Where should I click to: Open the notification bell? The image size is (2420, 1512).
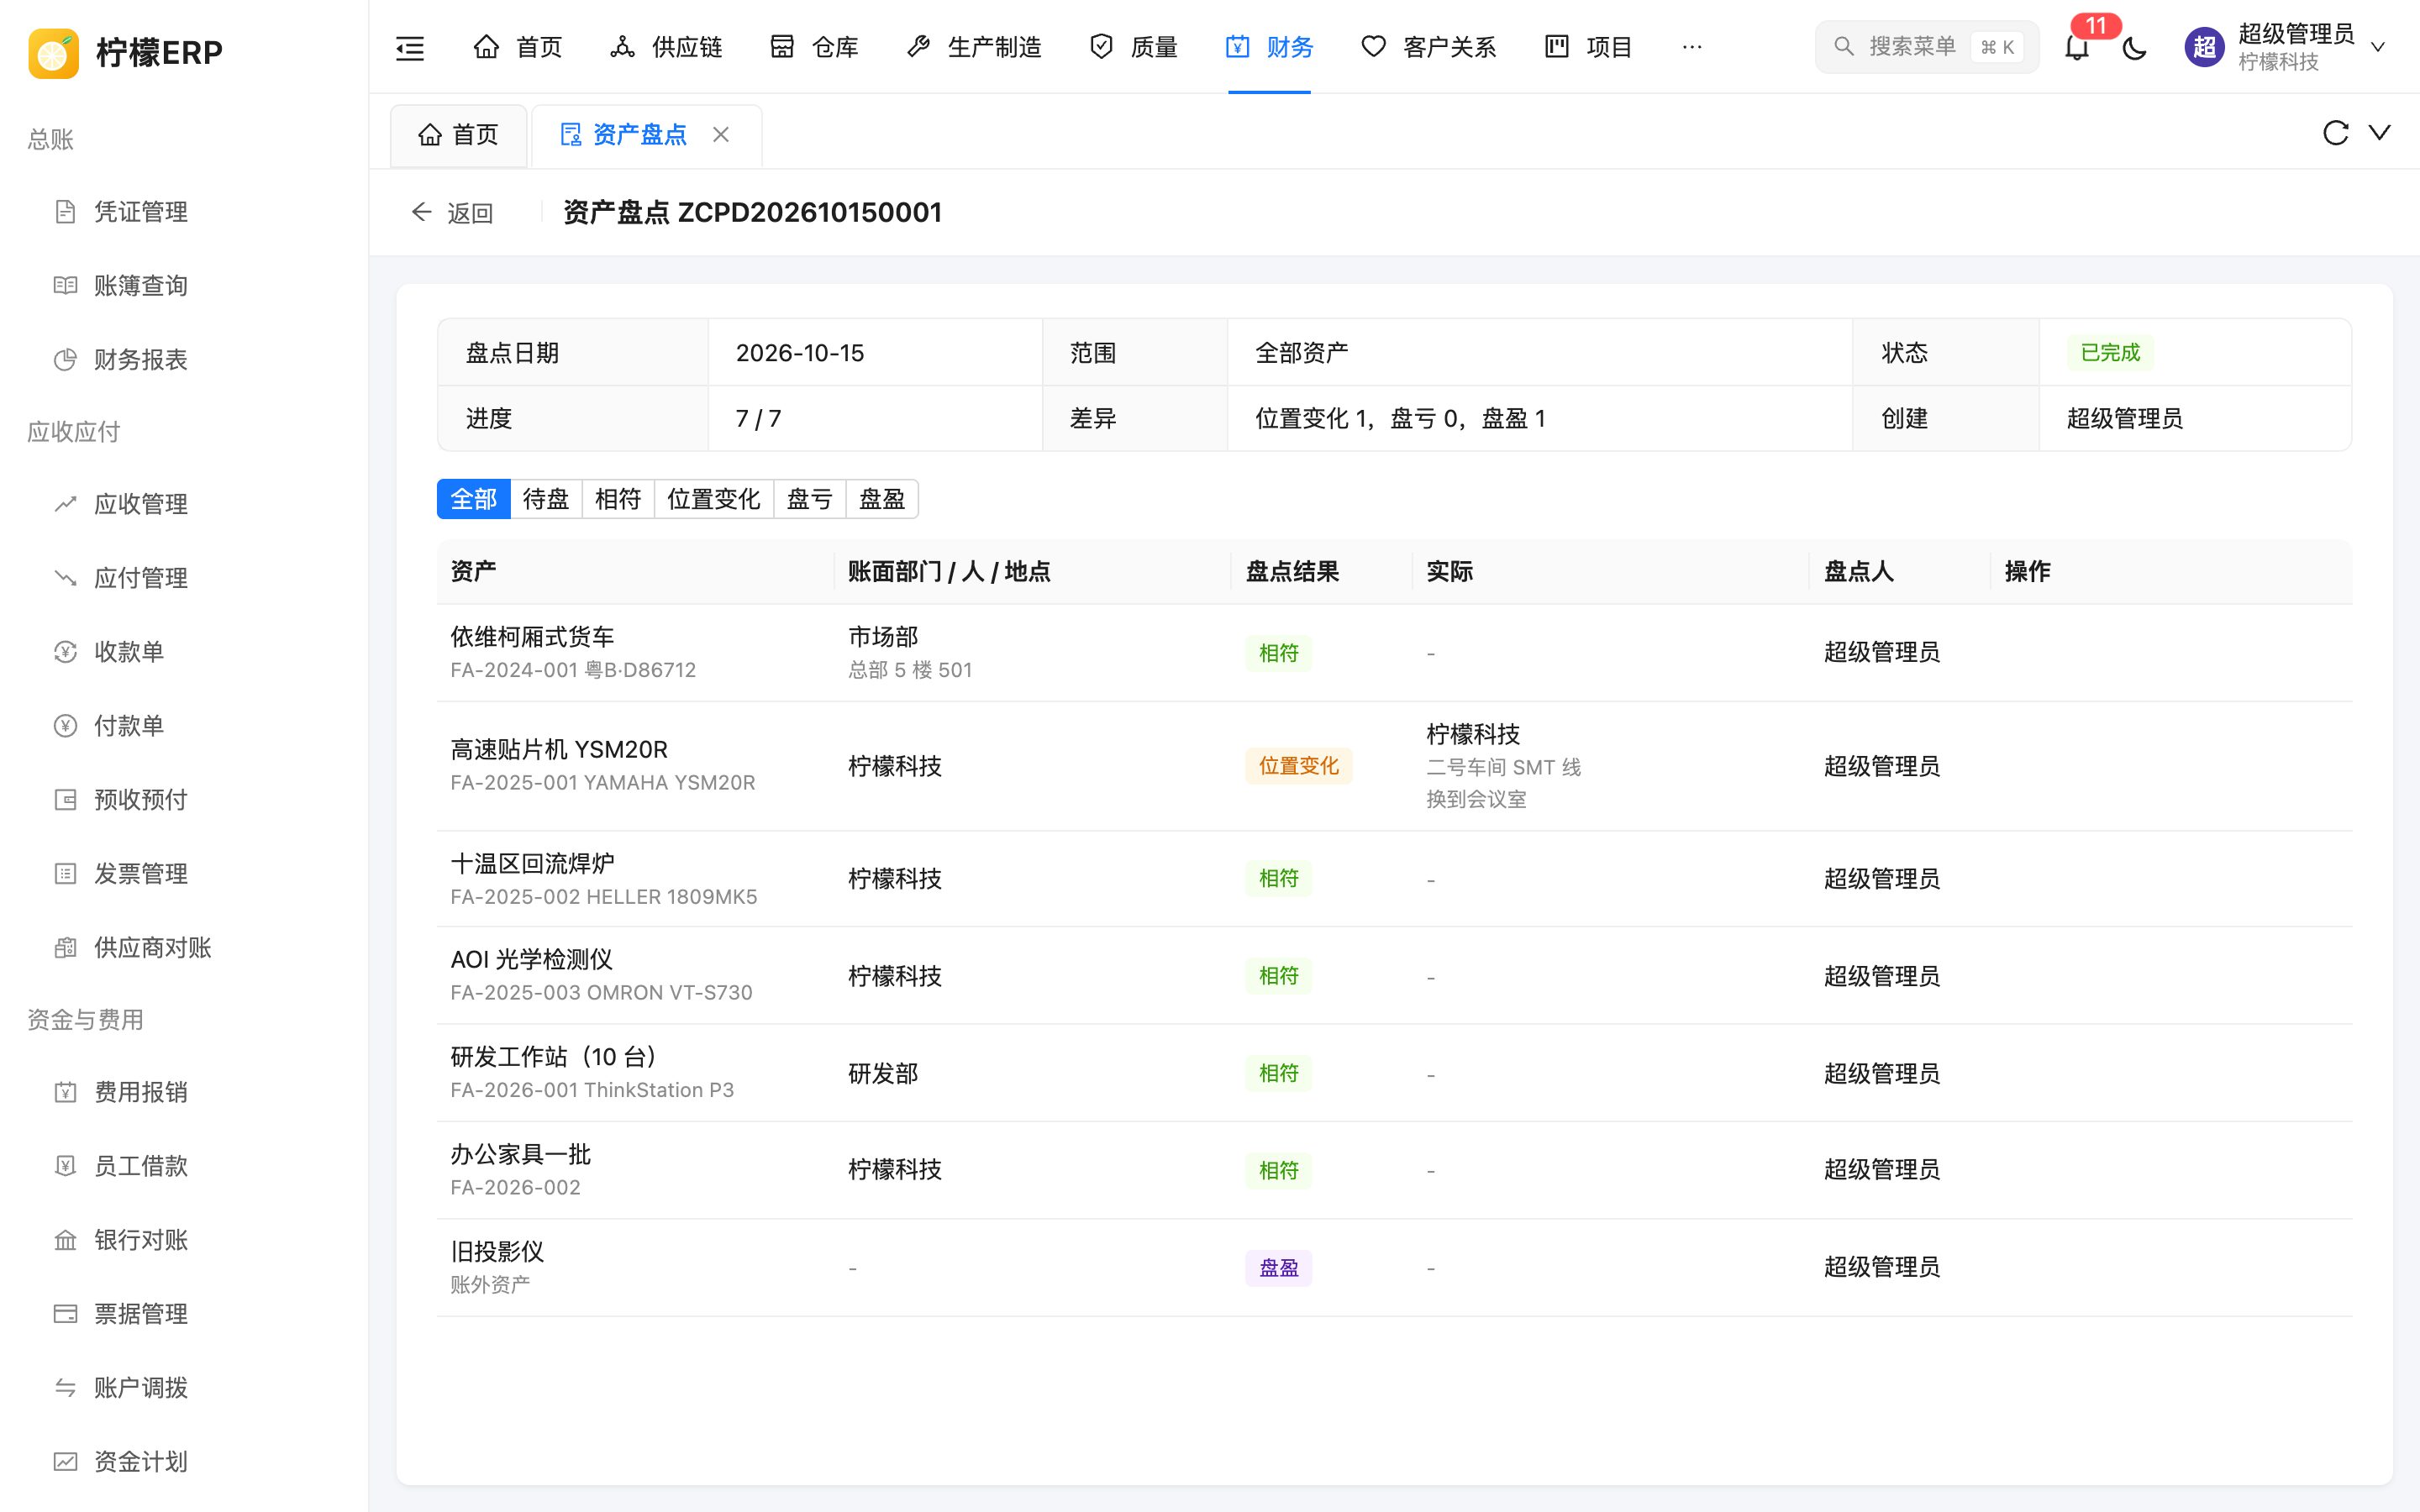pyautogui.click(x=2077, y=47)
